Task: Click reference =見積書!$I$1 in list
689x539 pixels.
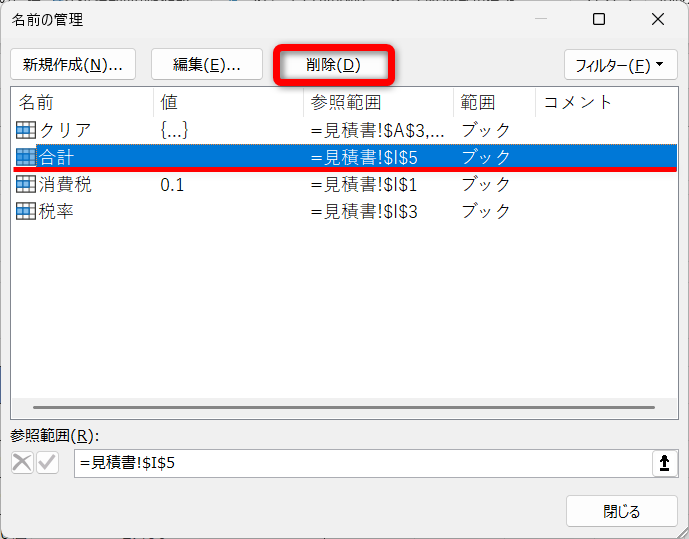Action: [x=364, y=185]
